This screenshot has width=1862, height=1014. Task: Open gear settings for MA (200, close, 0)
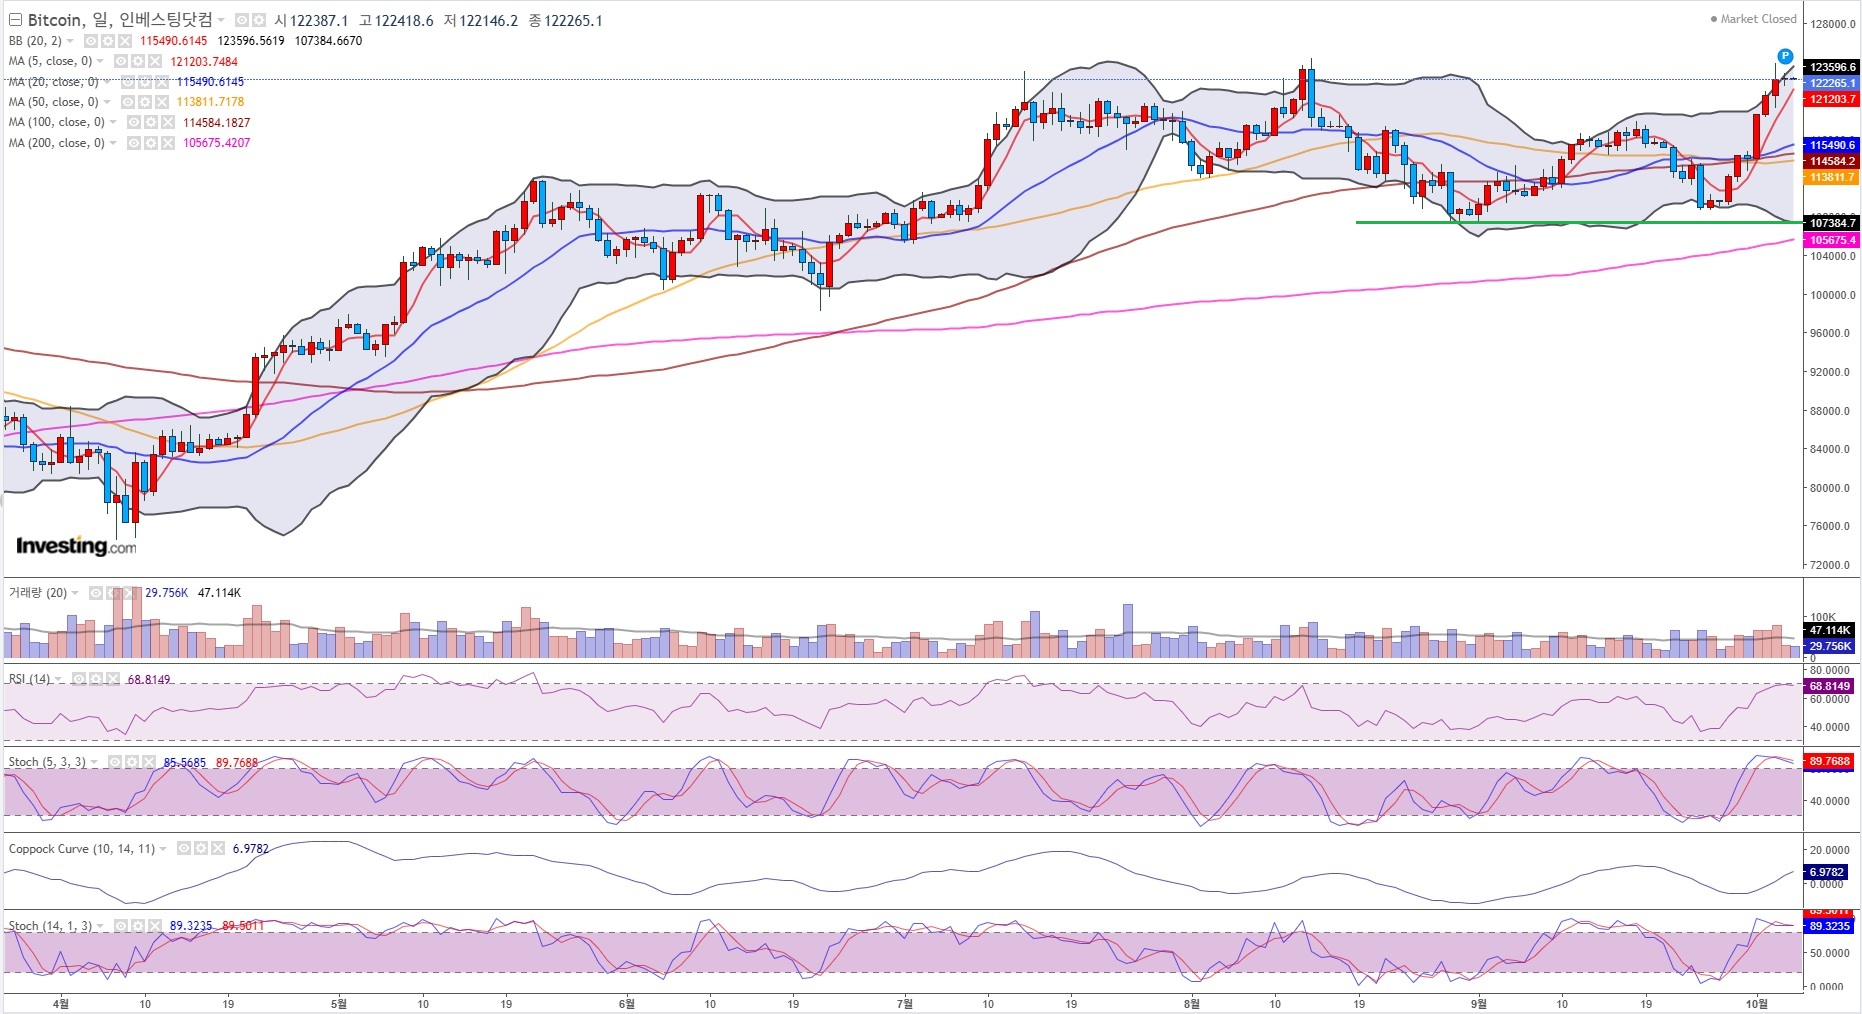[151, 143]
